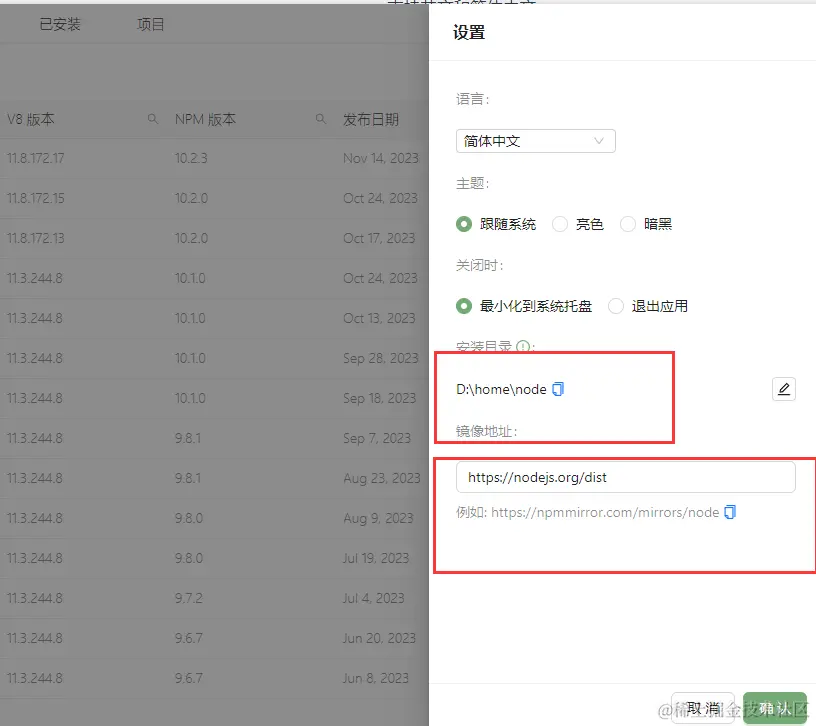This screenshot has width=816, height=726.
Task: Select the row dated Sep 18, 2023
Action: click(x=214, y=398)
